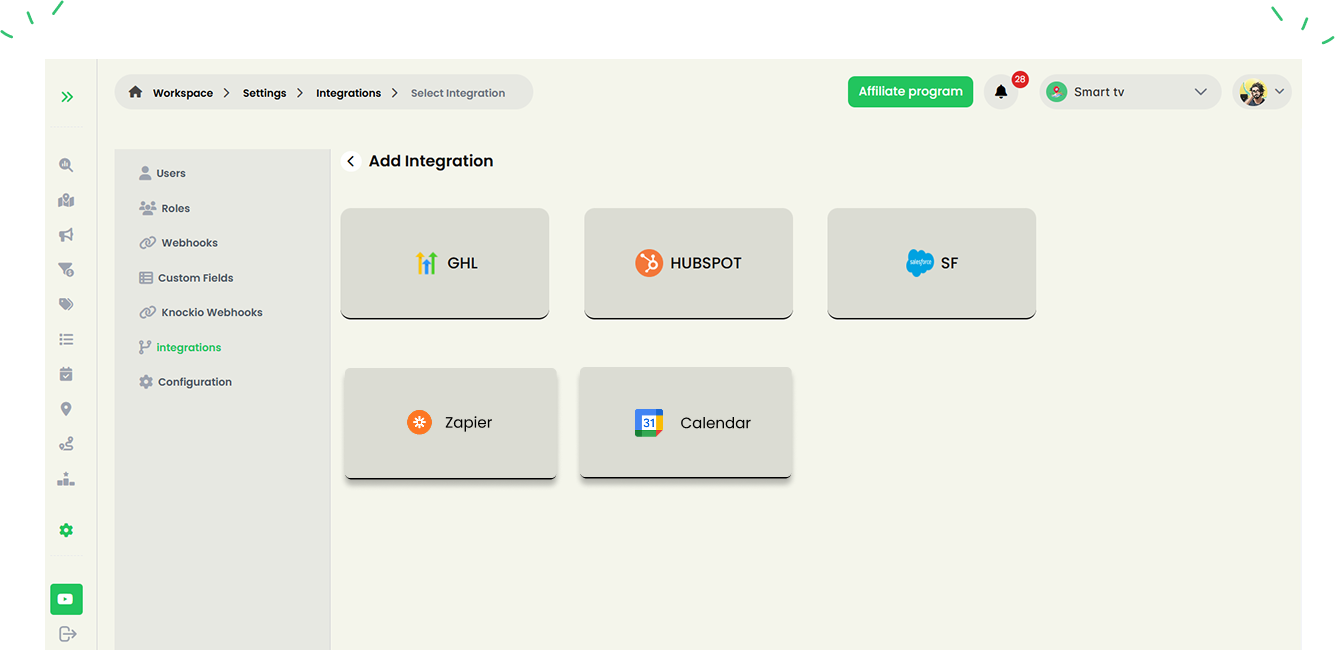Open the funnel icon in left rail
Viewport: 1335px width, 650px height.
[x=66, y=270]
